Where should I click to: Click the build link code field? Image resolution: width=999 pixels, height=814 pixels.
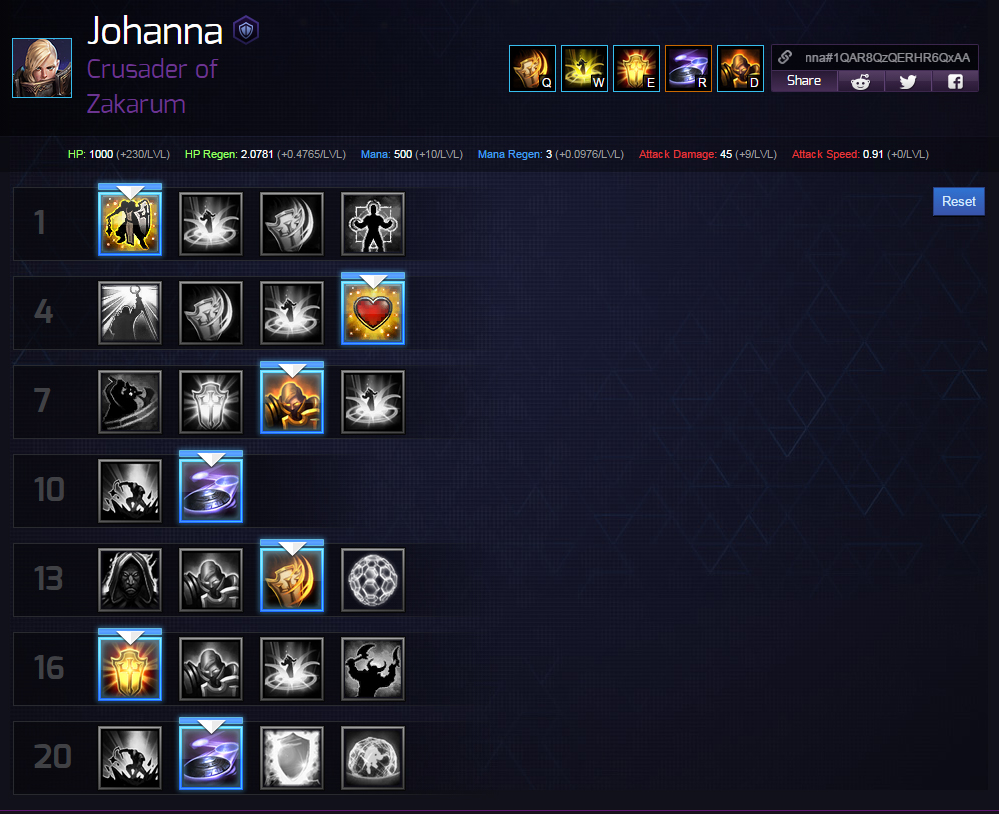pos(875,57)
